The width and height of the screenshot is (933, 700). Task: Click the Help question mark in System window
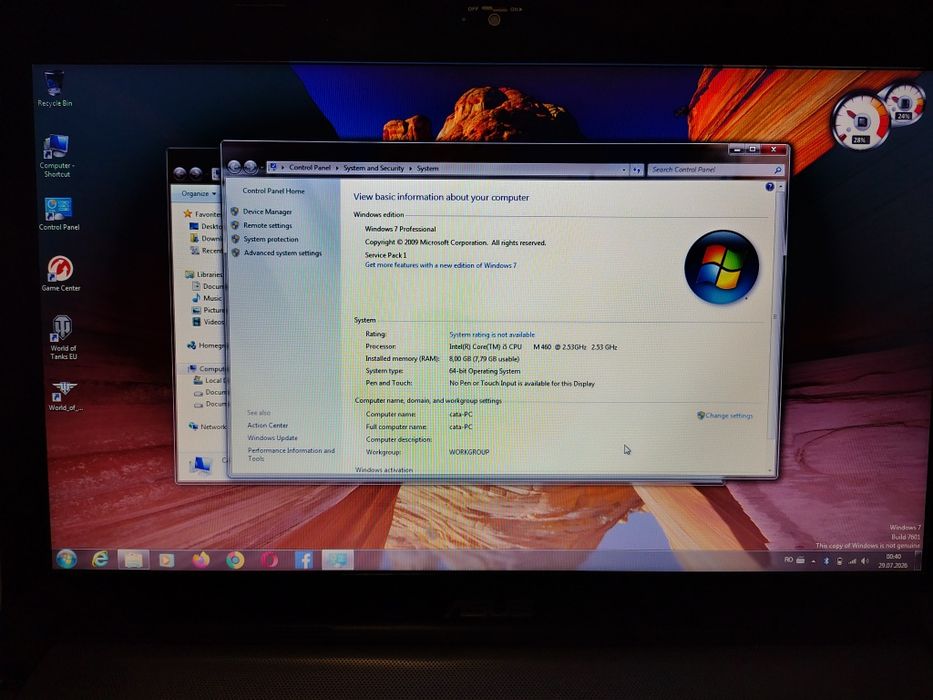click(769, 187)
